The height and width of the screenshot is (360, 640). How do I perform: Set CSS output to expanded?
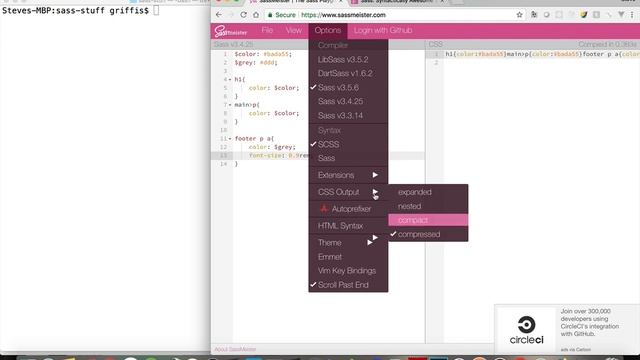click(x=428, y=192)
